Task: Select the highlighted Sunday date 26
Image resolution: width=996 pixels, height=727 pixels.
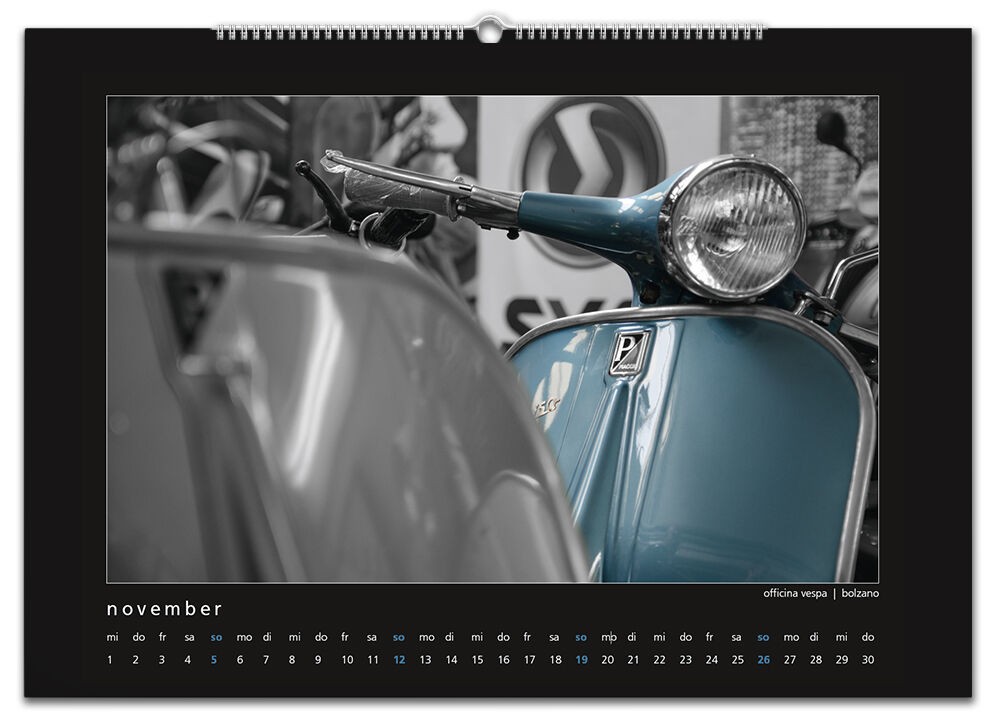Action: pos(764,660)
